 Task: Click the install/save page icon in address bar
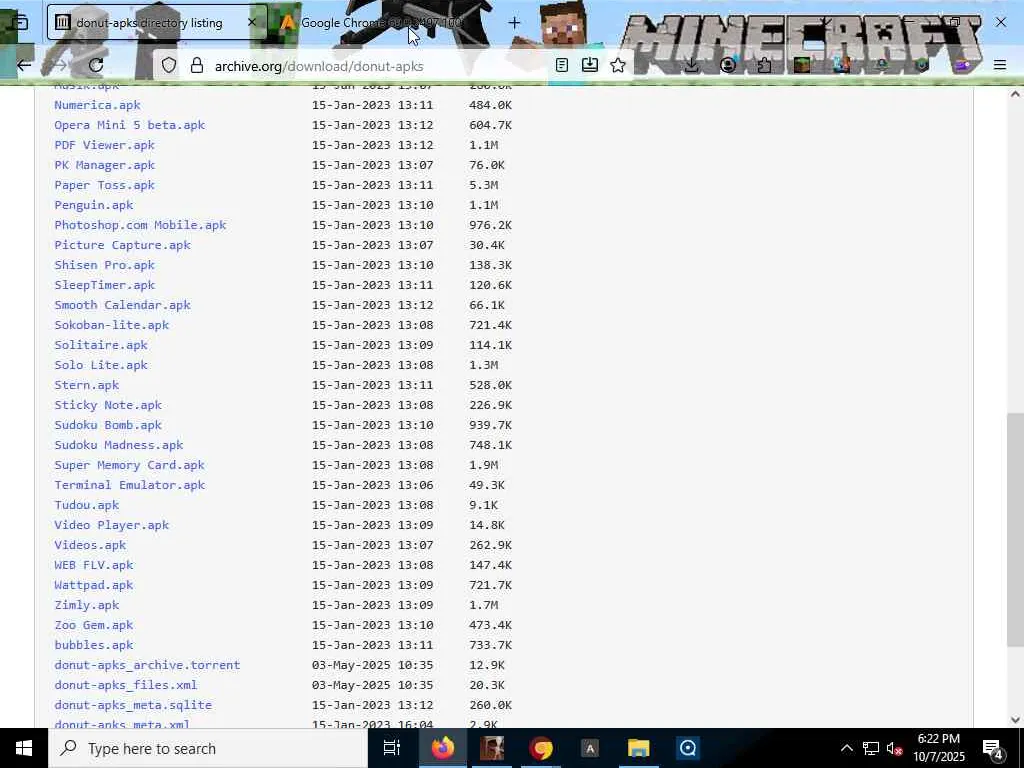pos(590,65)
